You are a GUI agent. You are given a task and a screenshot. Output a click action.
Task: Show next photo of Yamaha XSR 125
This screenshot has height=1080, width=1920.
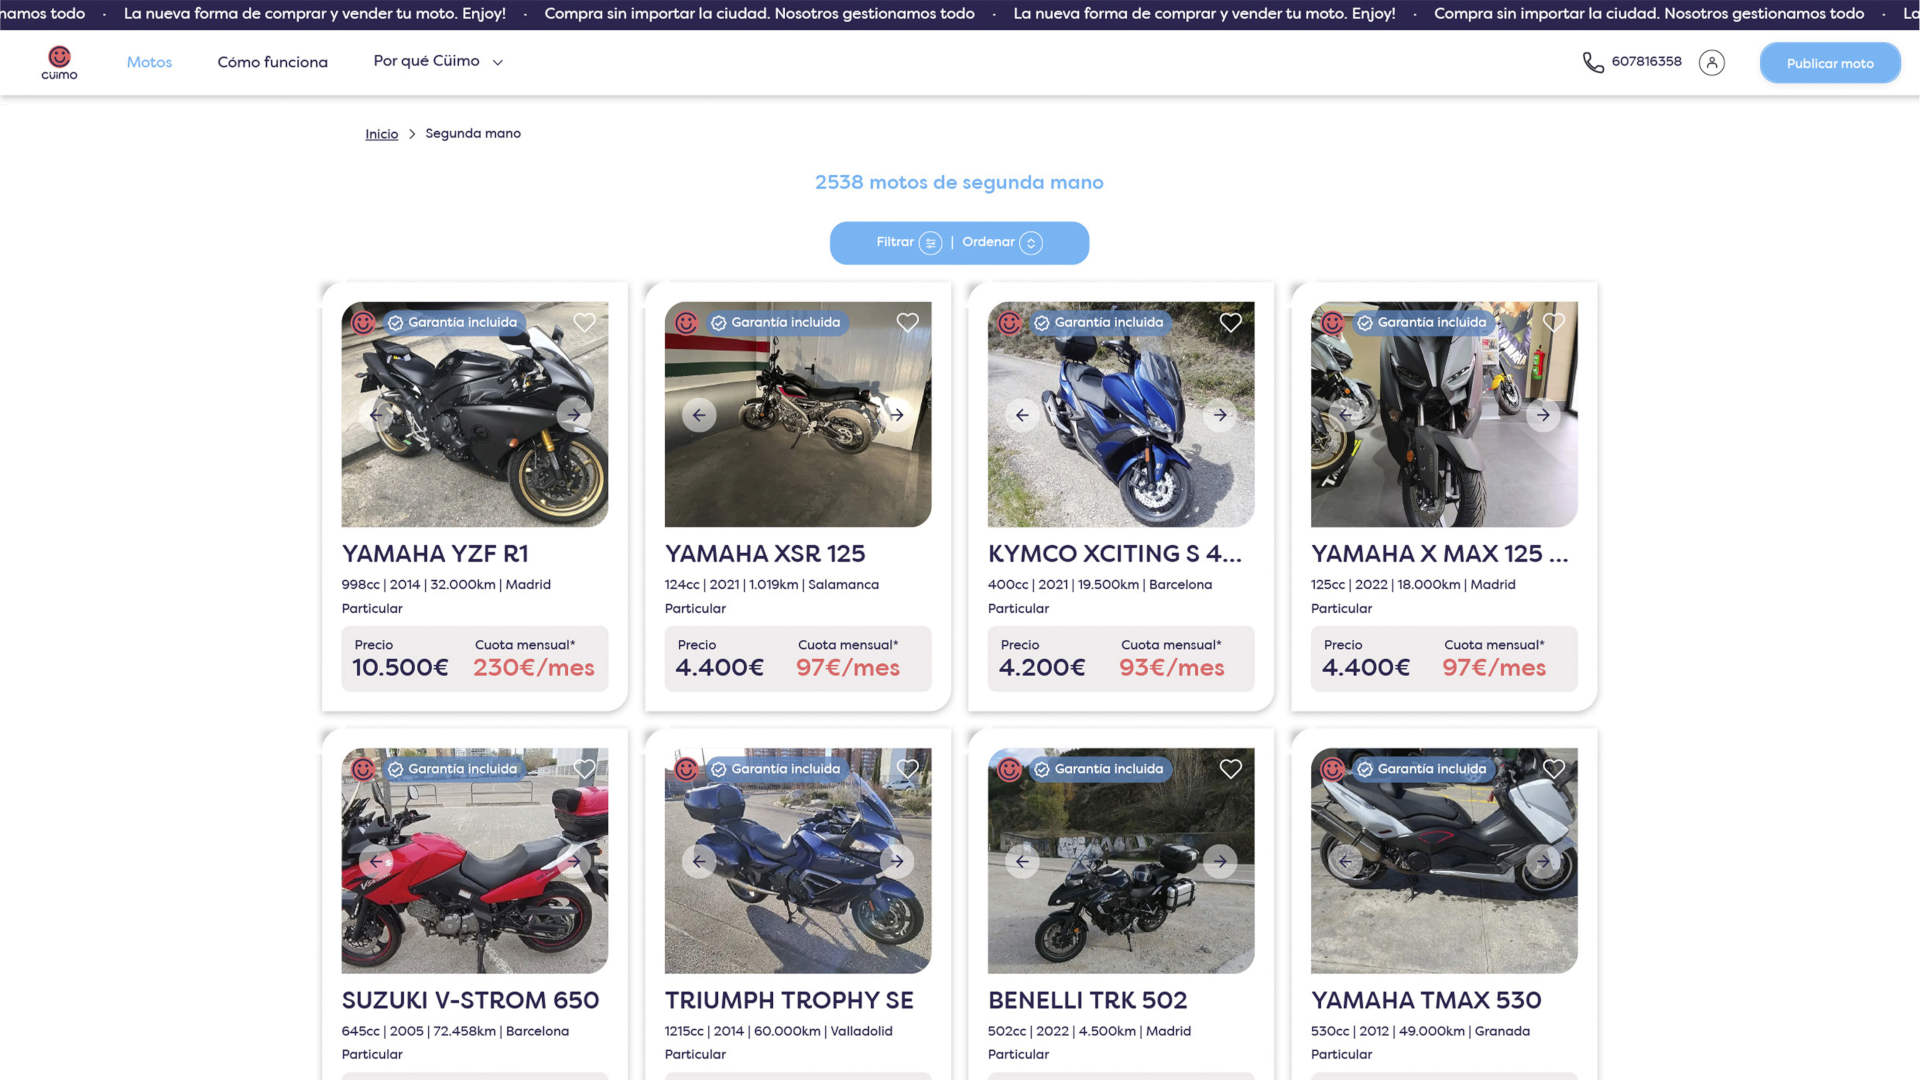point(897,414)
